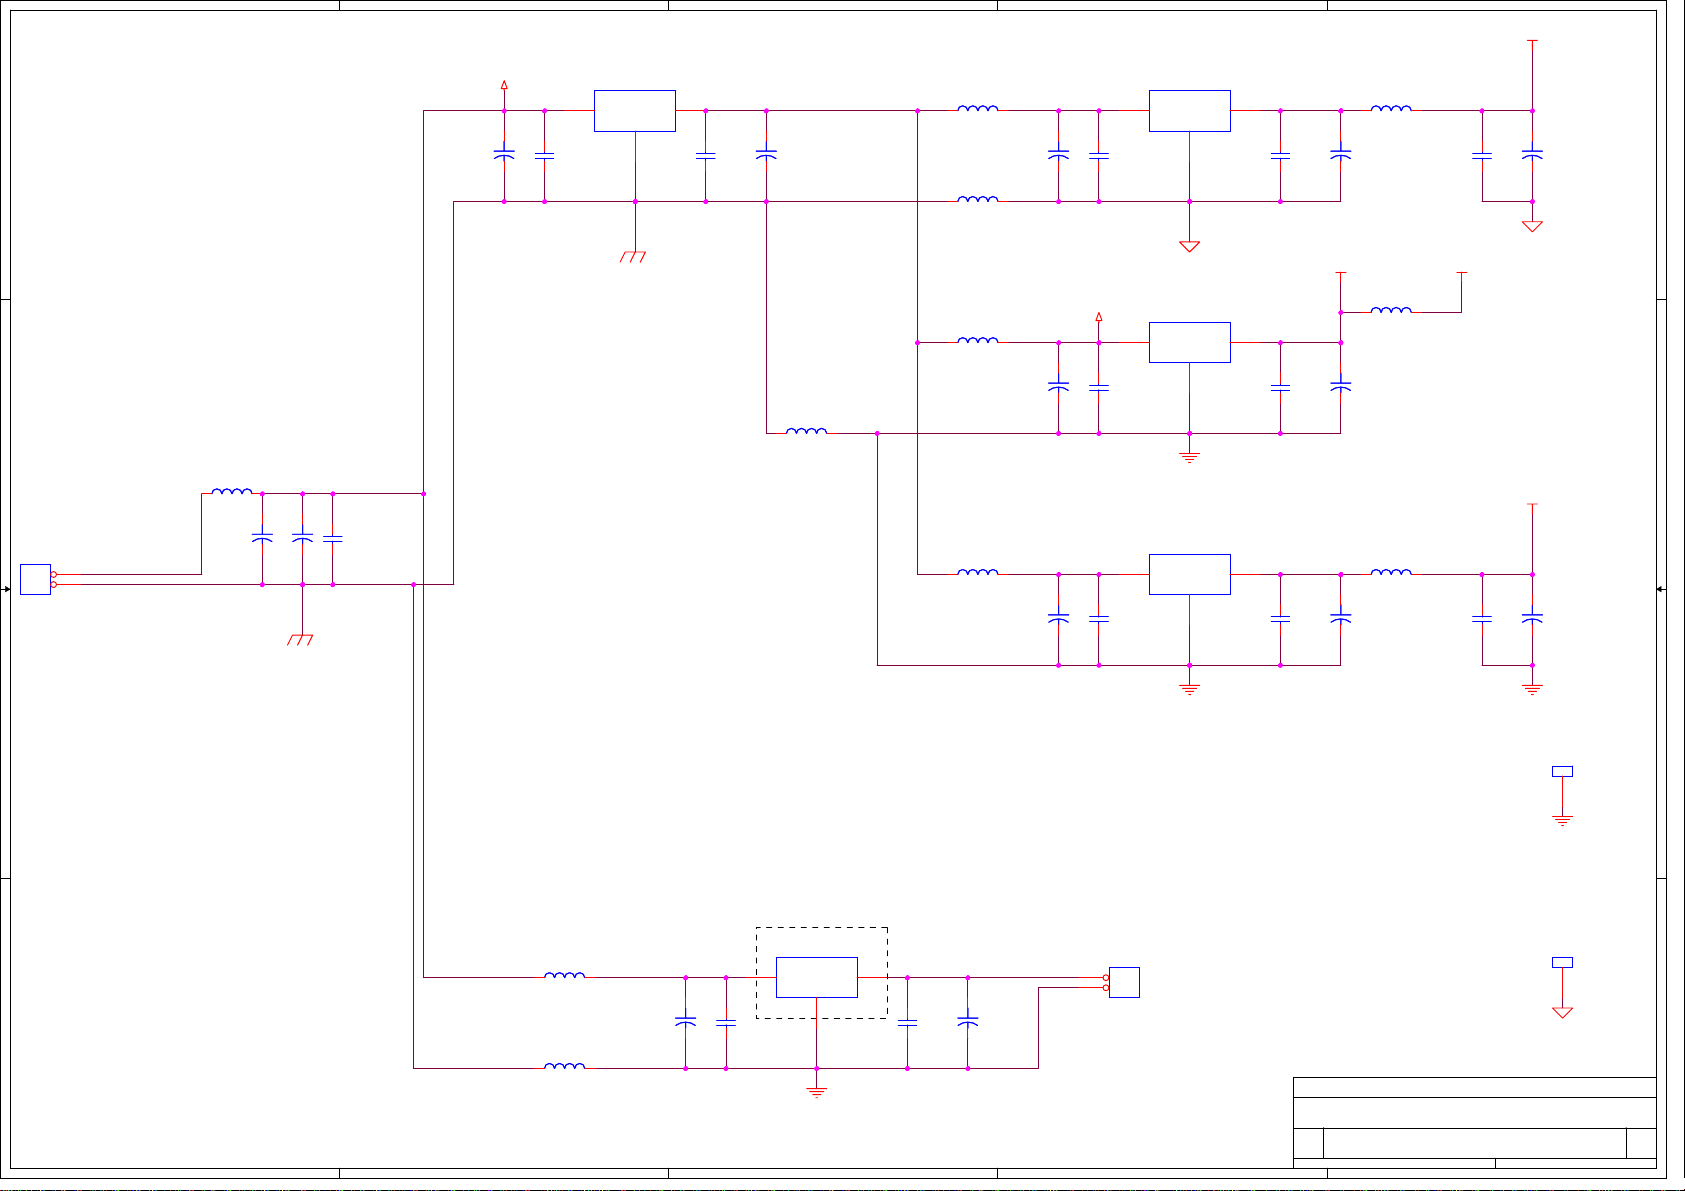Click the supply rail symbol above the lowest regulator's output
1685x1191 pixels.
[1532, 505]
